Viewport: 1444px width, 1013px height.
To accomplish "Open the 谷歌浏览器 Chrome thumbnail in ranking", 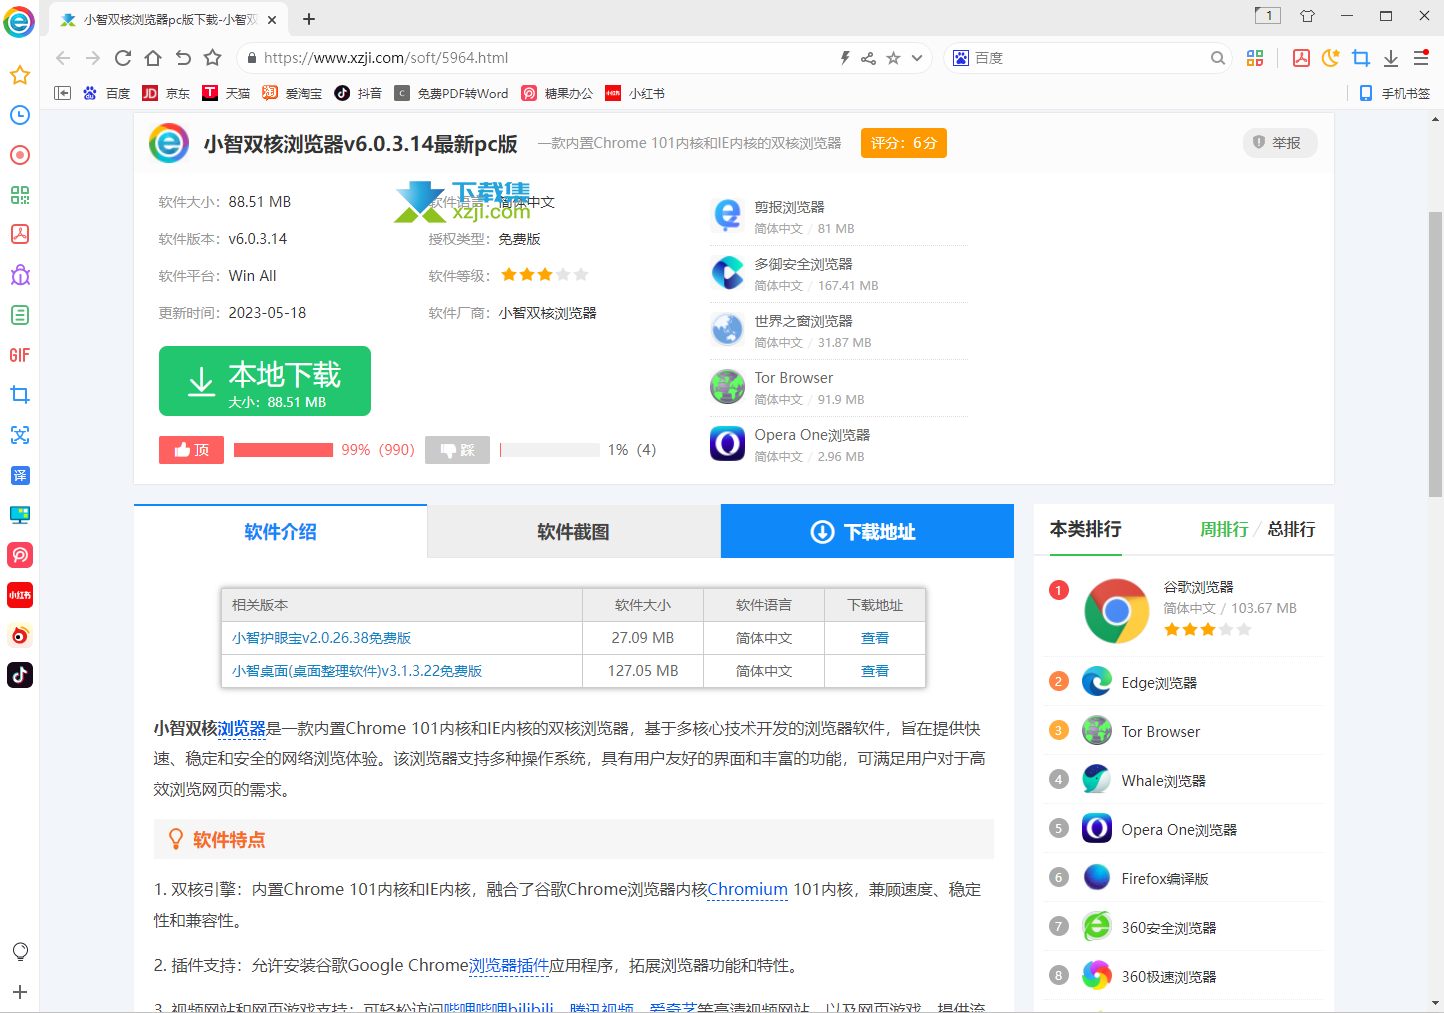I will tap(1117, 610).
